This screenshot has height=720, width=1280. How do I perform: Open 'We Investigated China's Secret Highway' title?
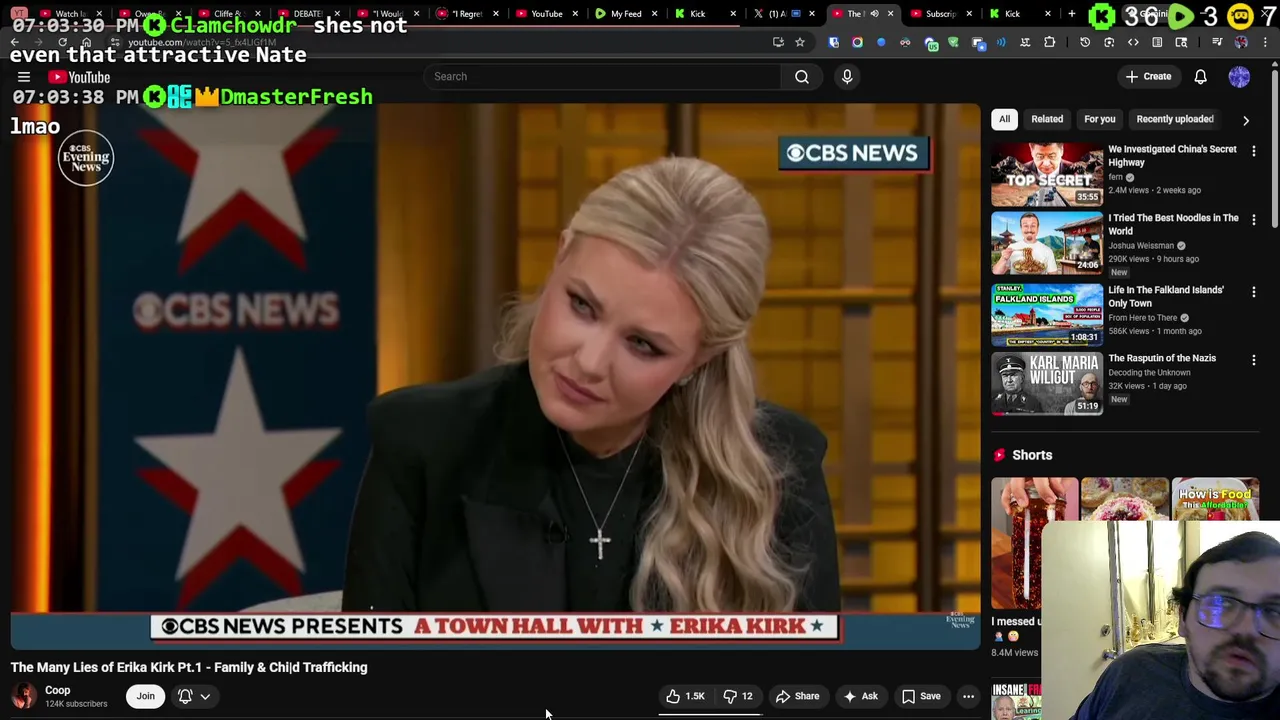point(1172,155)
